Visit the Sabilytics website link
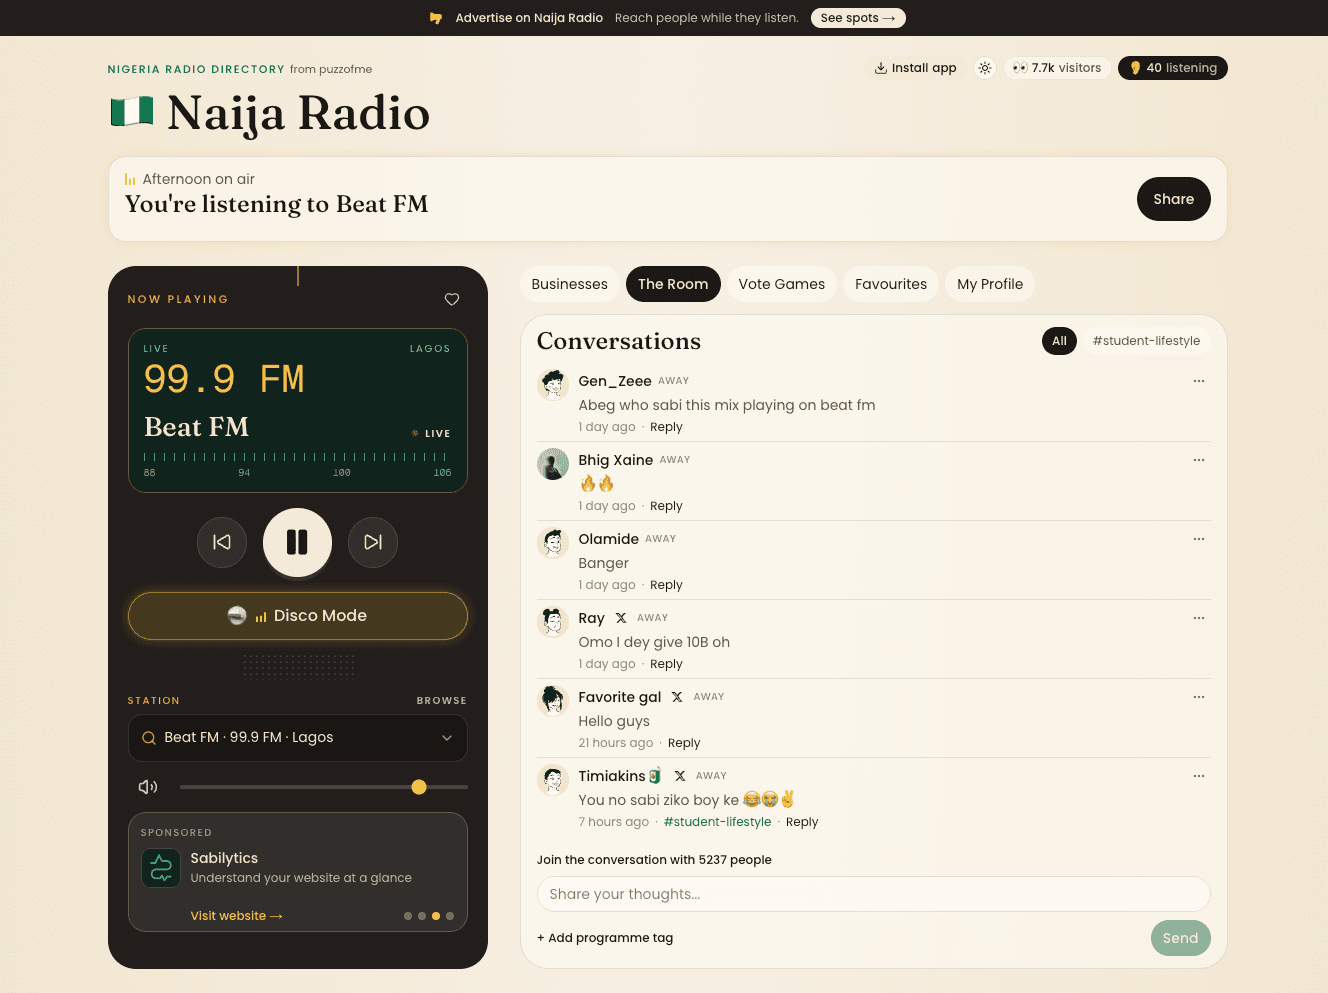This screenshot has height=993, width=1328. pos(237,916)
